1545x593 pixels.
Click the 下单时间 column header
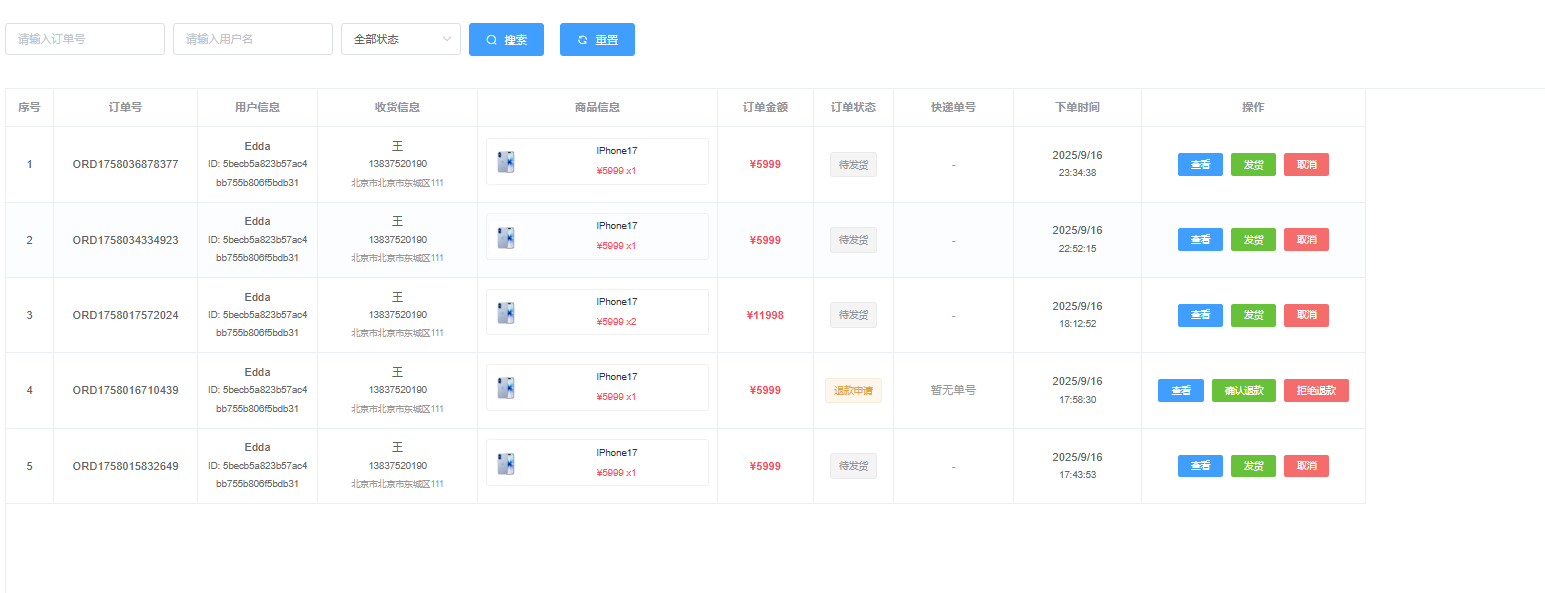coord(1077,107)
